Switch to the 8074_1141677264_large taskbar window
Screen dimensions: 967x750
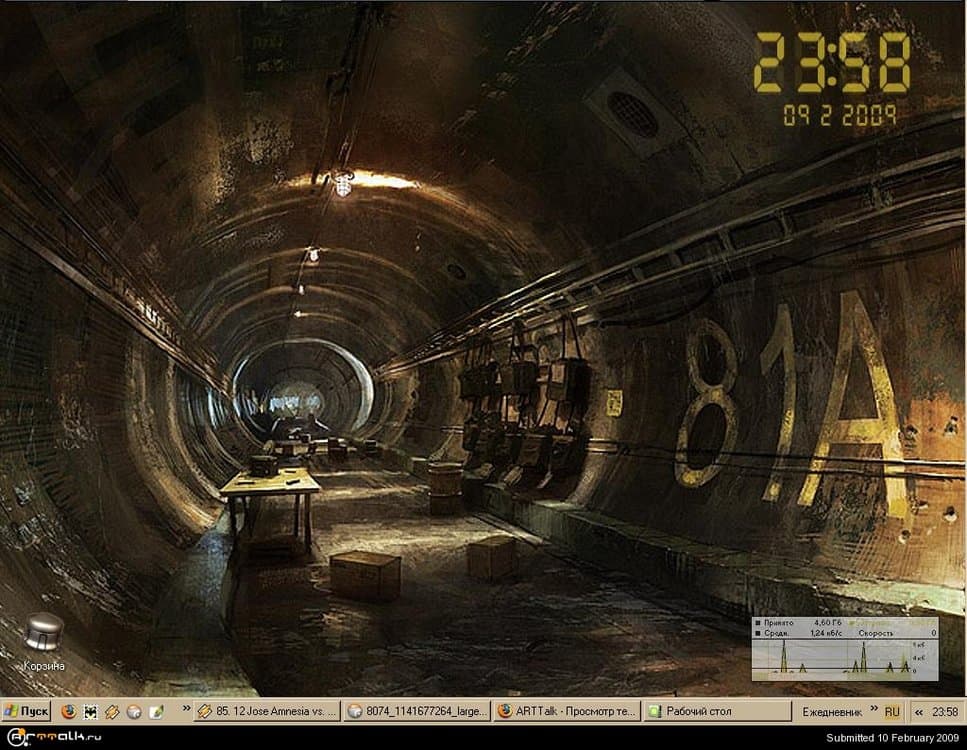pyautogui.click(x=417, y=712)
